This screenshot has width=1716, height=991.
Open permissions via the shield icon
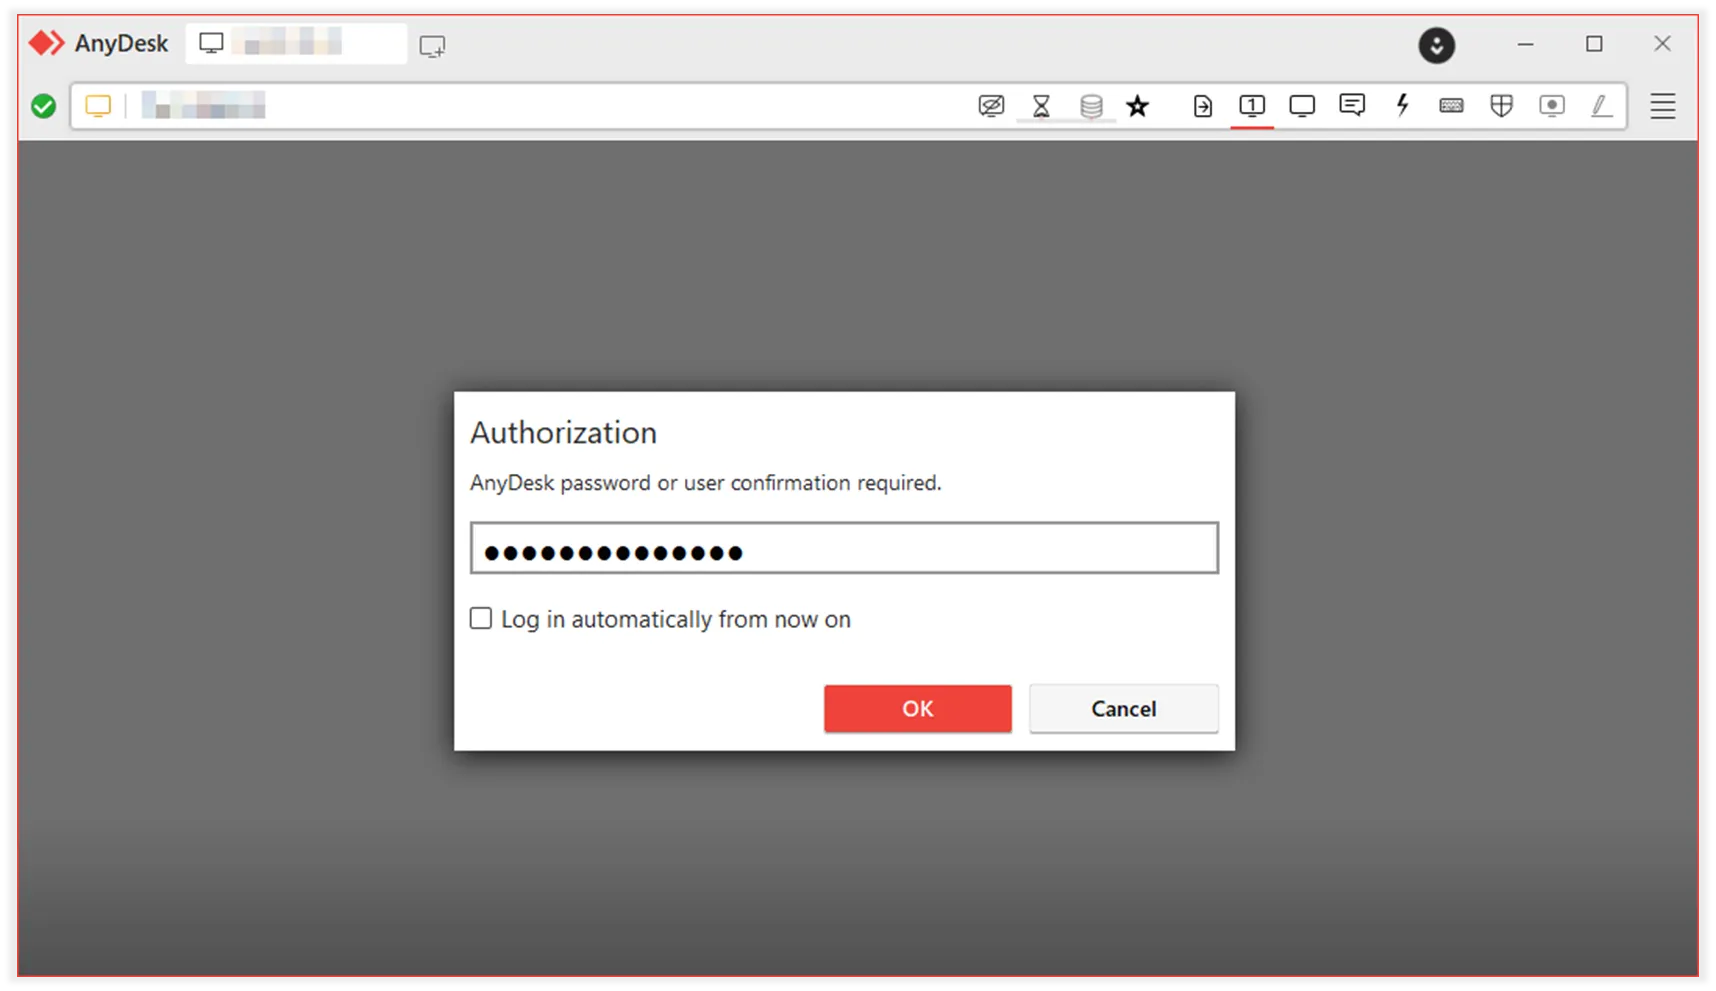(1501, 106)
